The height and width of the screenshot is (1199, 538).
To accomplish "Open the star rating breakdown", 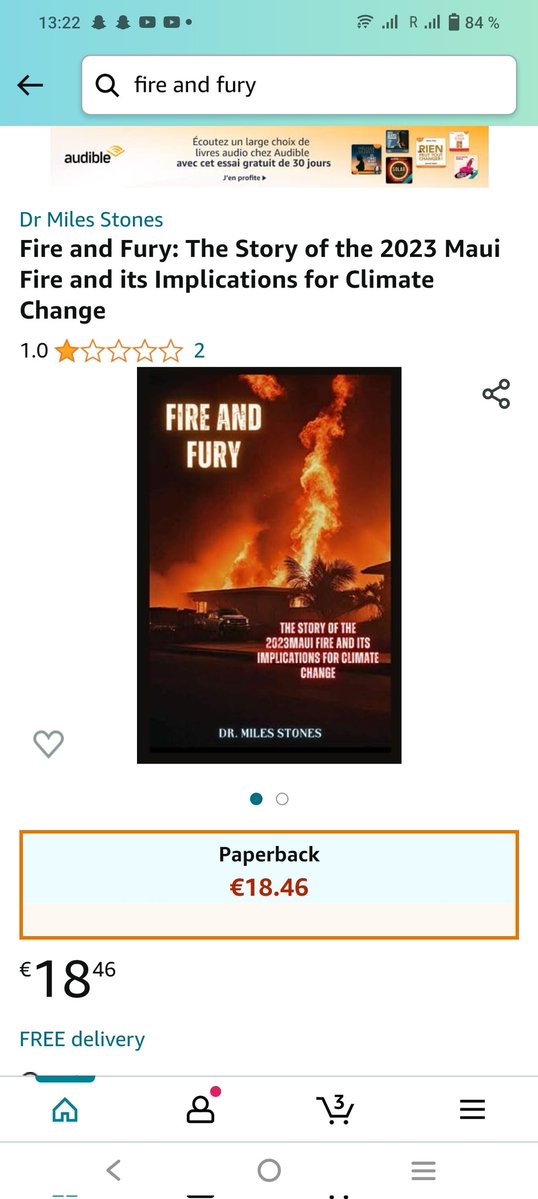I will coord(120,351).
